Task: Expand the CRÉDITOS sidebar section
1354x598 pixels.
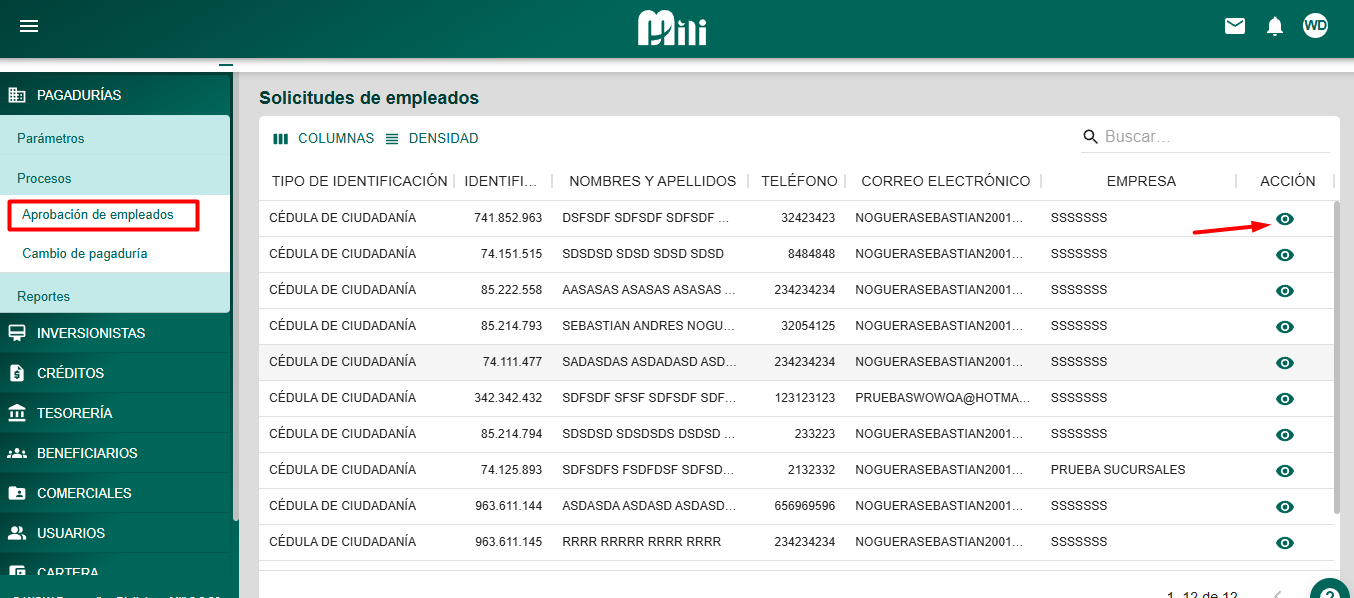Action: [x=70, y=373]
